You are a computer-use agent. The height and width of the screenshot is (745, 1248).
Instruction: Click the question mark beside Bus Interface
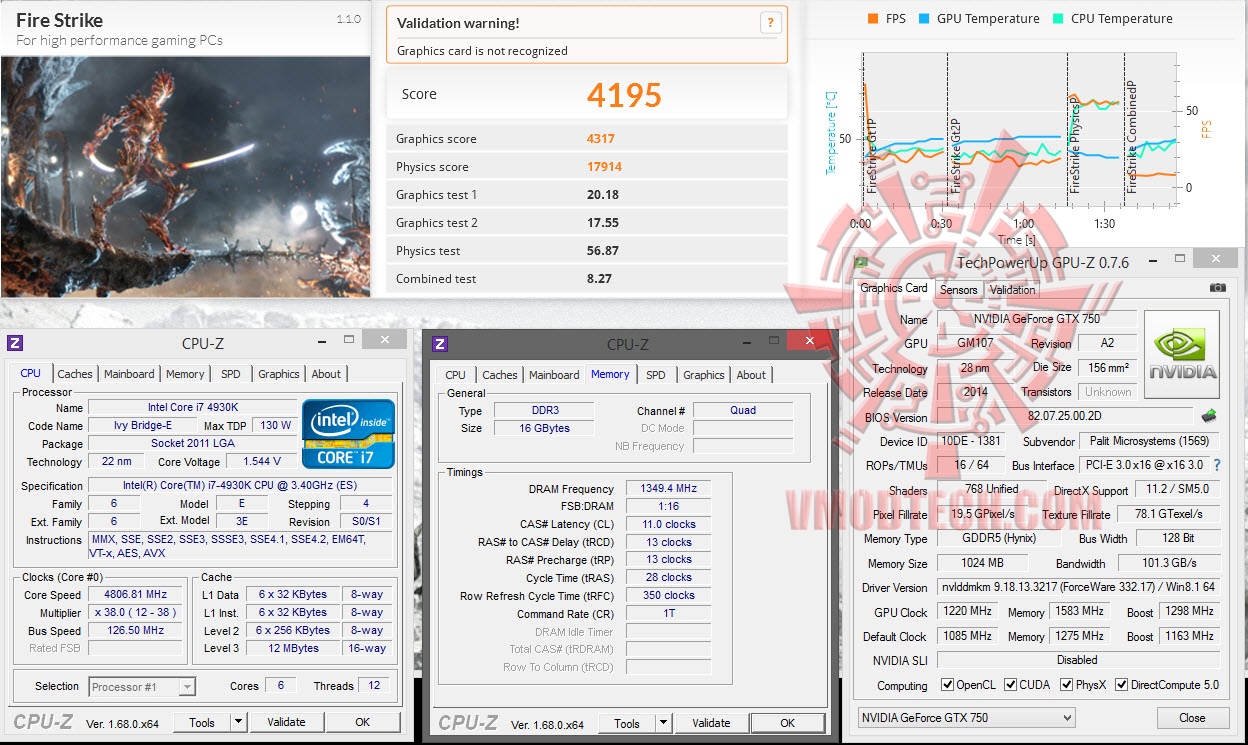(x=1217, y=465)
